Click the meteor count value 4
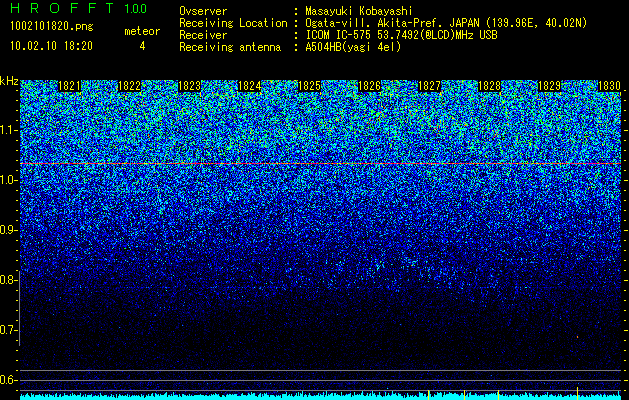Viewport: 629px width, 400px height. click(x=142, y=46)
